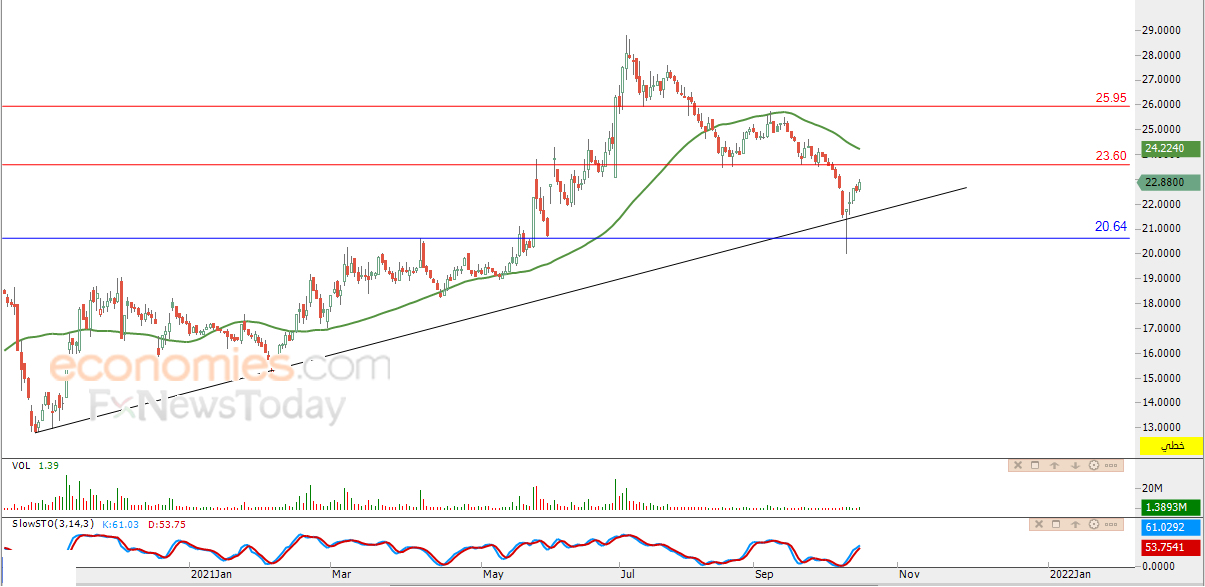This screenshot has height=587, width=1205.
Task: Open SlowSTO indicator settings gear
Action: point(1094,524)
